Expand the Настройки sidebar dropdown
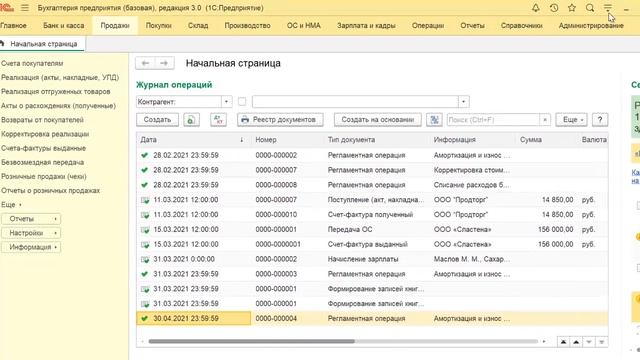Image resolution: width=640 pixels, height=360 pixels. pyautogui.click(x=31, y=233)
